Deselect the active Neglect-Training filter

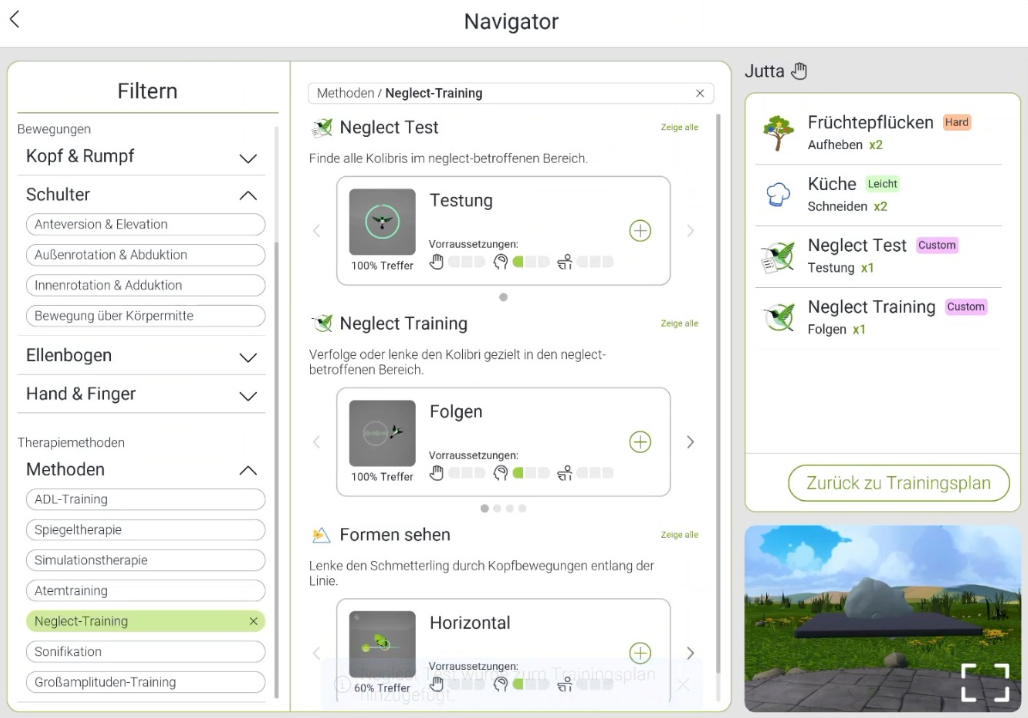pos(253,621)
